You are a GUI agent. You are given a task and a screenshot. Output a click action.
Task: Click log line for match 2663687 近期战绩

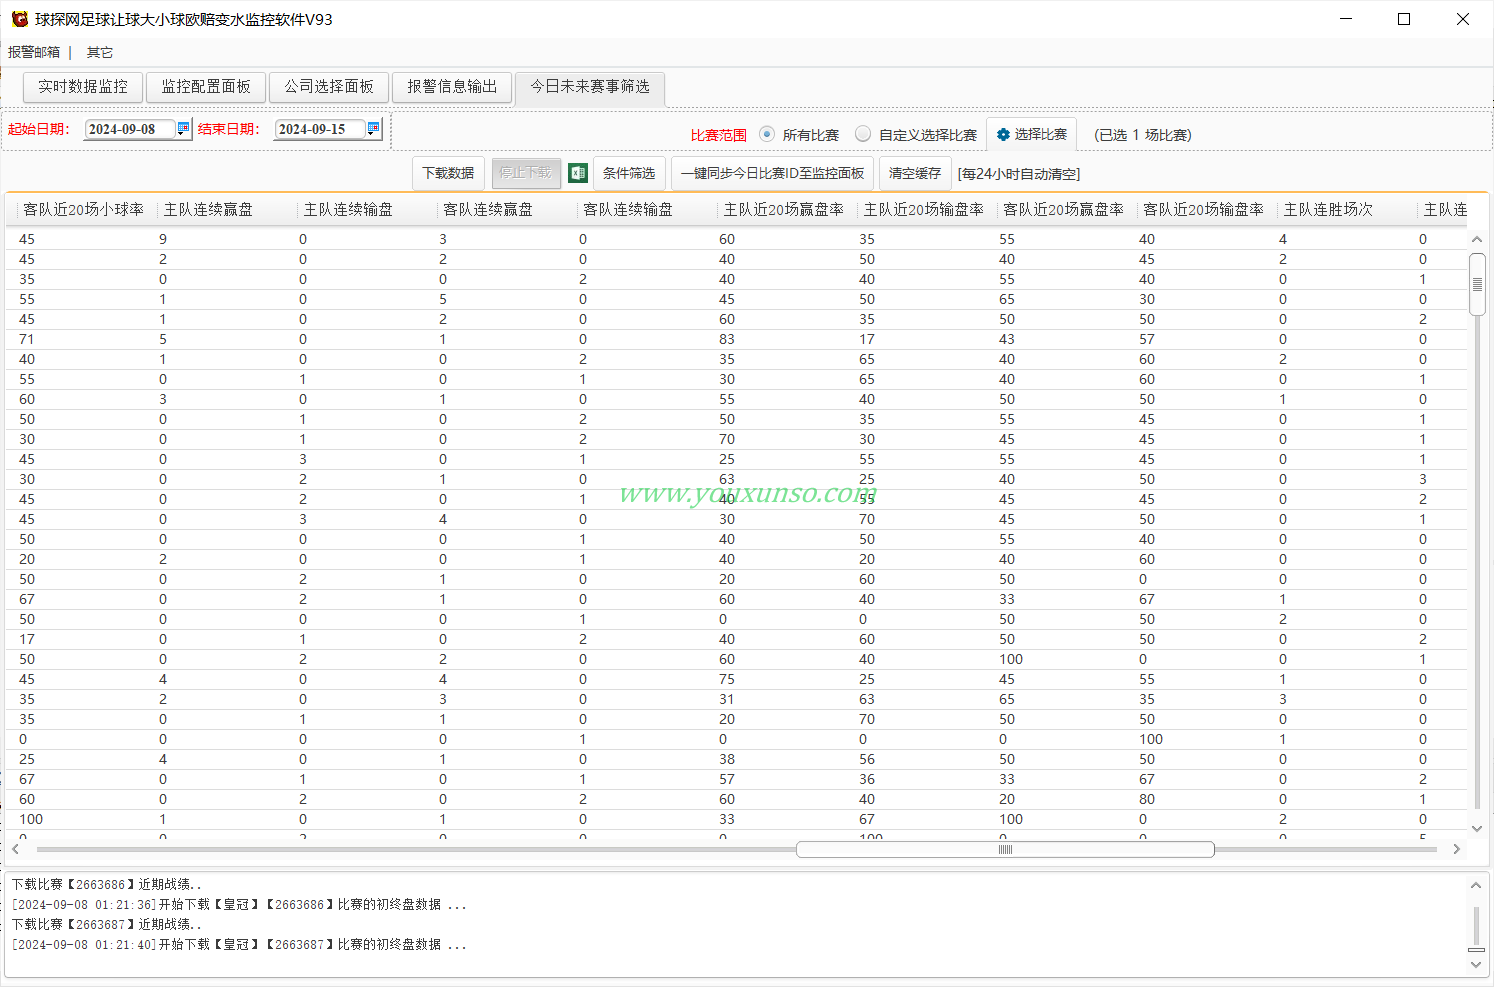[x=107, y=924]
